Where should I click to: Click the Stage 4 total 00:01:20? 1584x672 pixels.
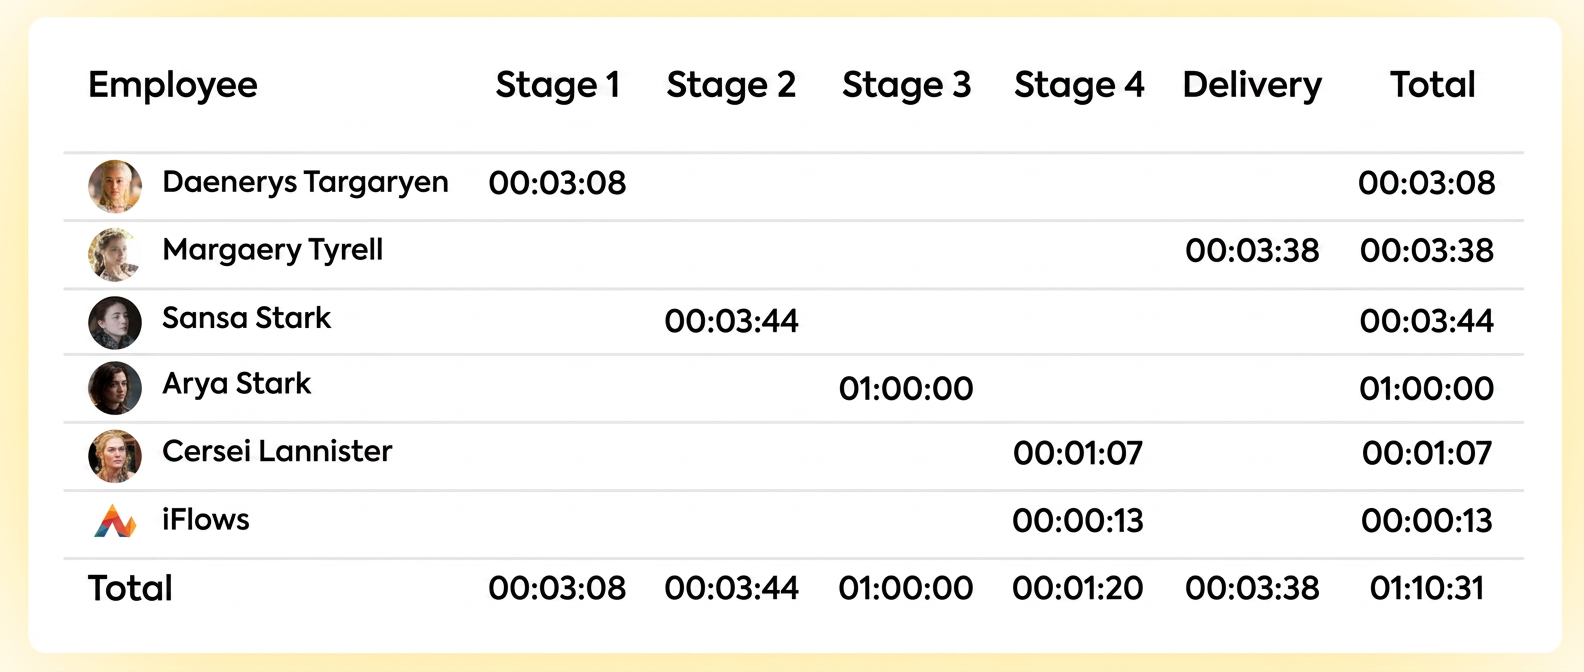1078,588
